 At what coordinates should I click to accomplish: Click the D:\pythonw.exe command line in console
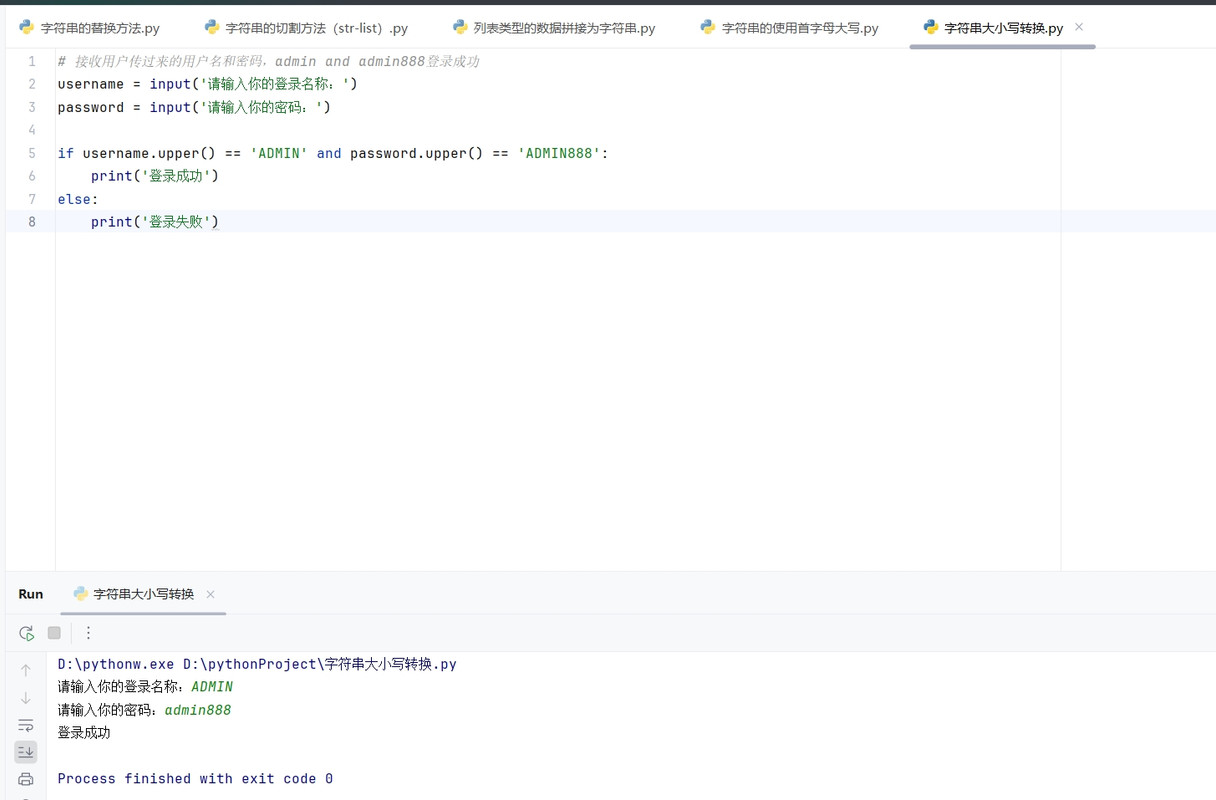click(257, 664)
